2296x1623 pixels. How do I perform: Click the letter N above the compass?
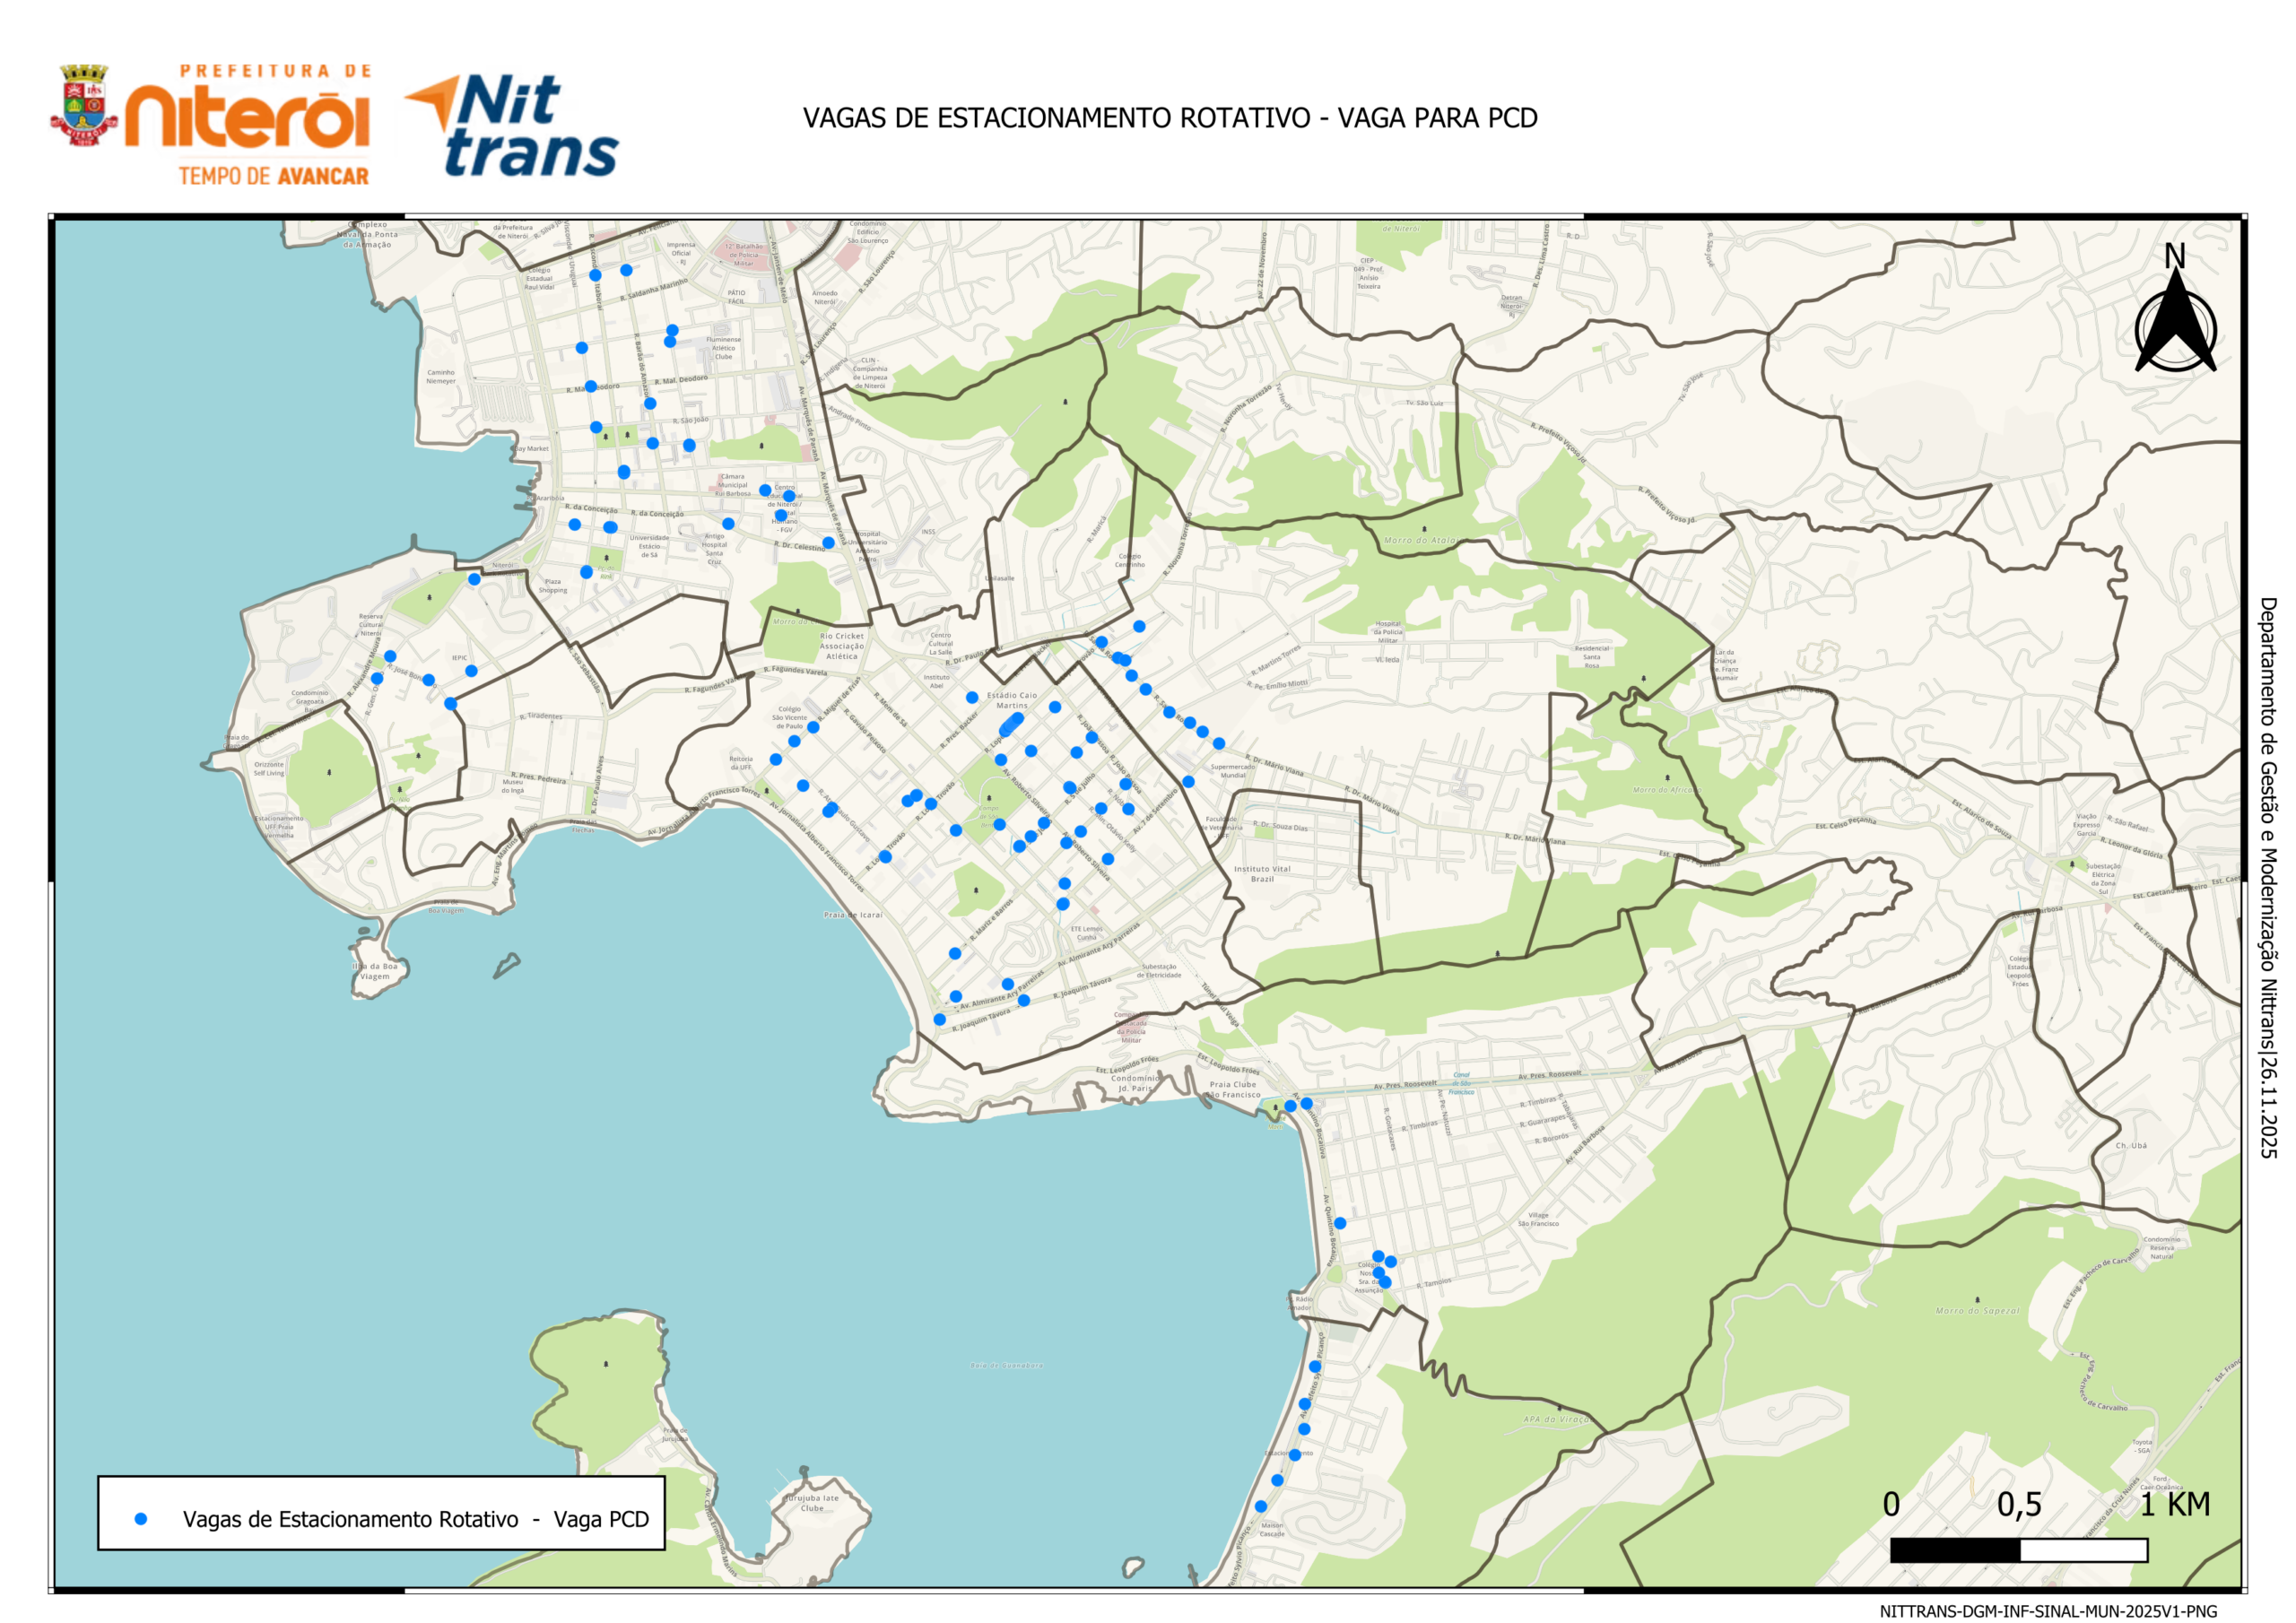pyautogui.click(x=2174, y=257)
